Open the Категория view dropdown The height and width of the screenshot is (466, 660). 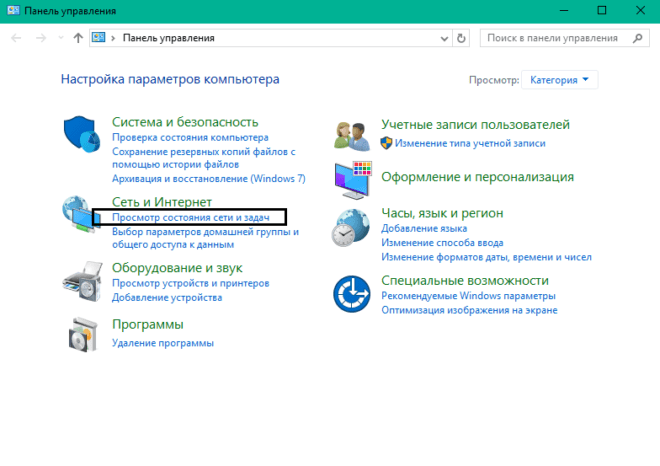coord(559,80)
